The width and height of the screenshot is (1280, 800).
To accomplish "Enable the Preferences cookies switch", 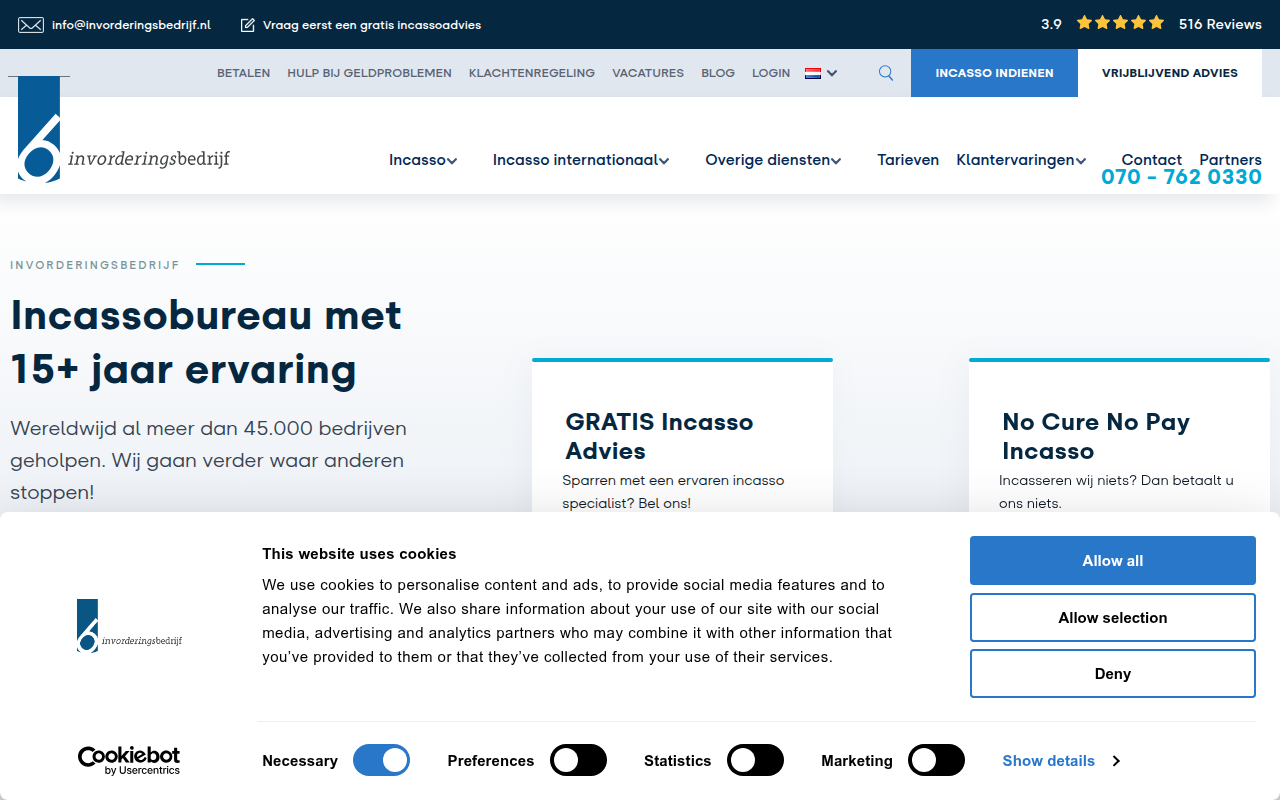I will click(x=579, y=760).
